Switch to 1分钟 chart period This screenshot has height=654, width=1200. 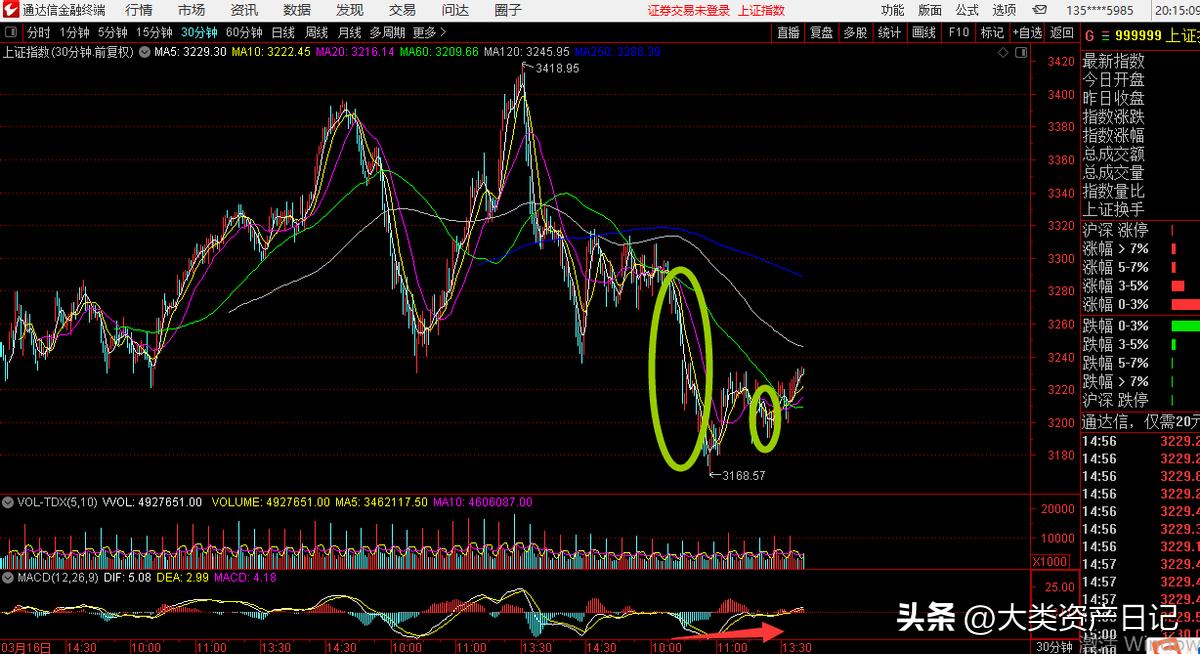pos(74,32)
